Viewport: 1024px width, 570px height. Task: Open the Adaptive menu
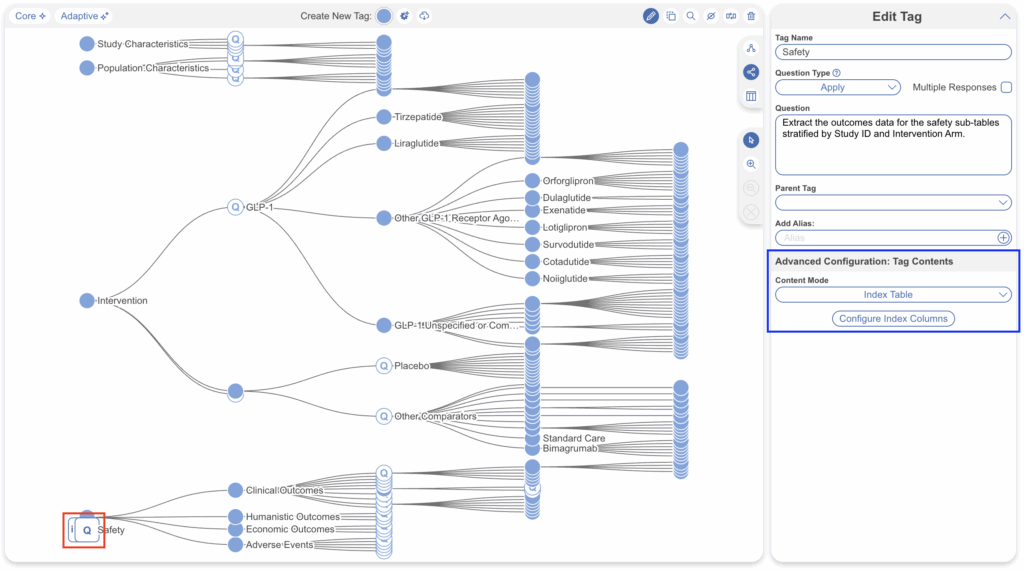(x=84, y=16)
